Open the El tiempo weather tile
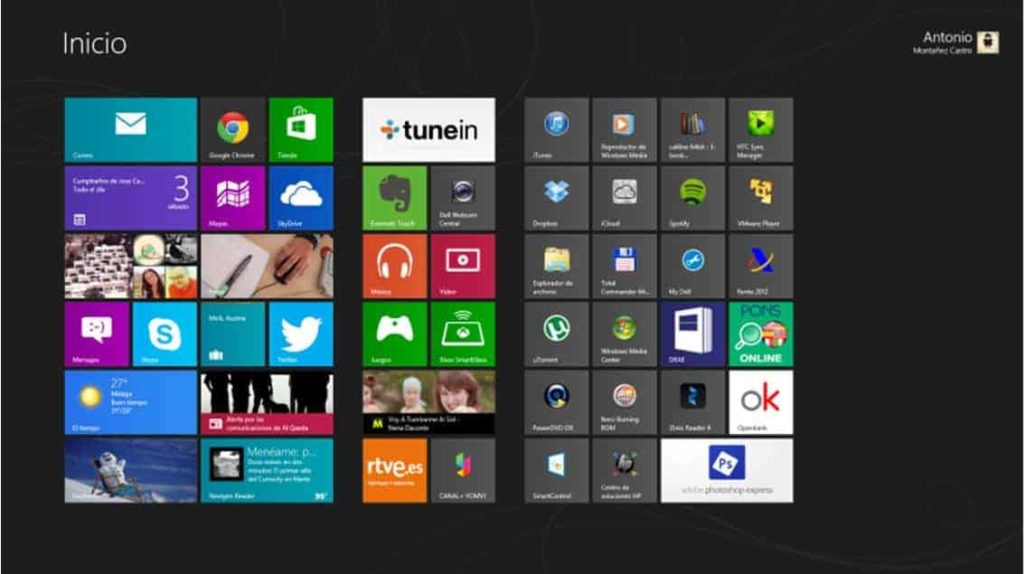The width and height of the screenshot is (1024, 574). 130,402
